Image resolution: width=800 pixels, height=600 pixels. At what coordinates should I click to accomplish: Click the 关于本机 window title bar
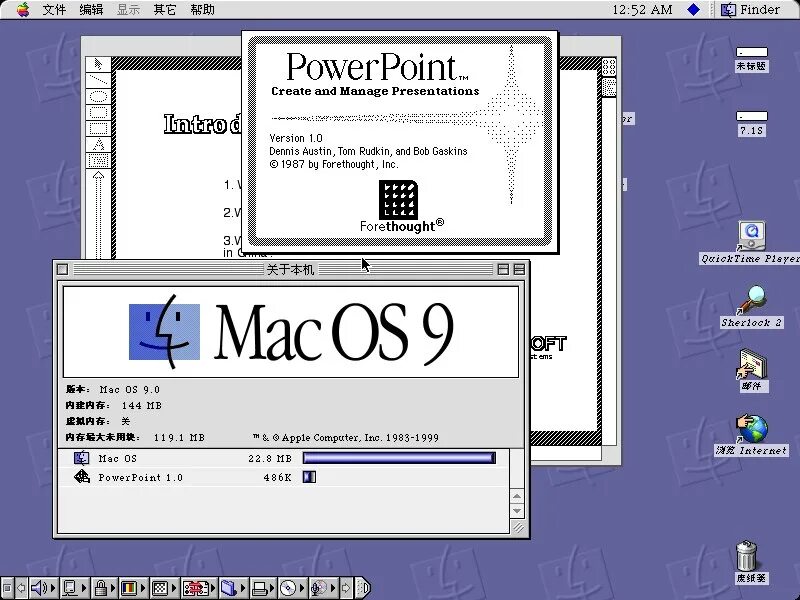(x=290, y=269)
